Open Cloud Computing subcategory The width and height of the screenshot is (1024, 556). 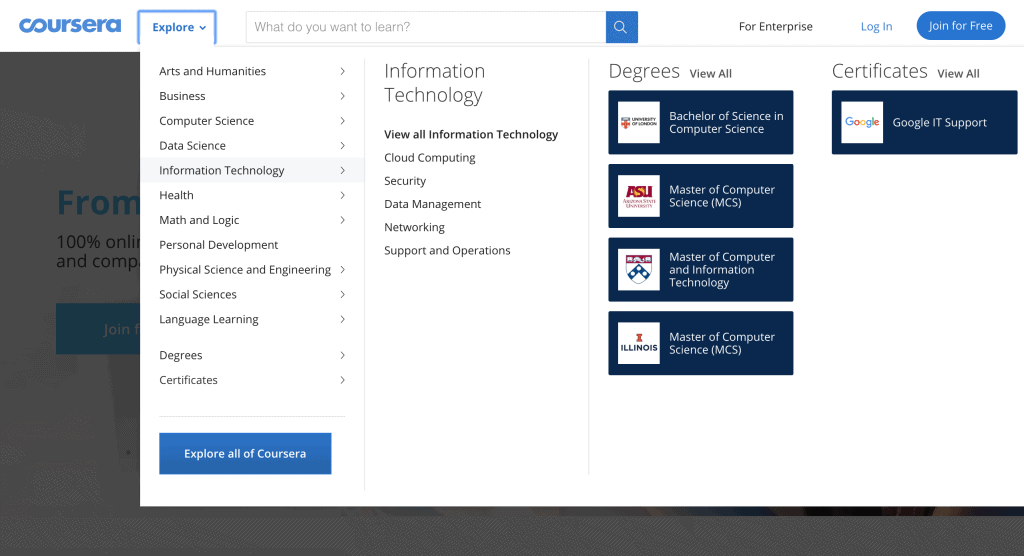[x=430, y=158]
